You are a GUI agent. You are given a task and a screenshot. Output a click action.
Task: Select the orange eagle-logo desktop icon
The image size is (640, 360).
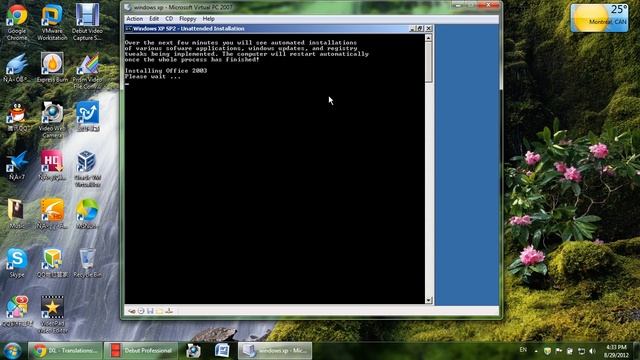click(x=52, y=214)
